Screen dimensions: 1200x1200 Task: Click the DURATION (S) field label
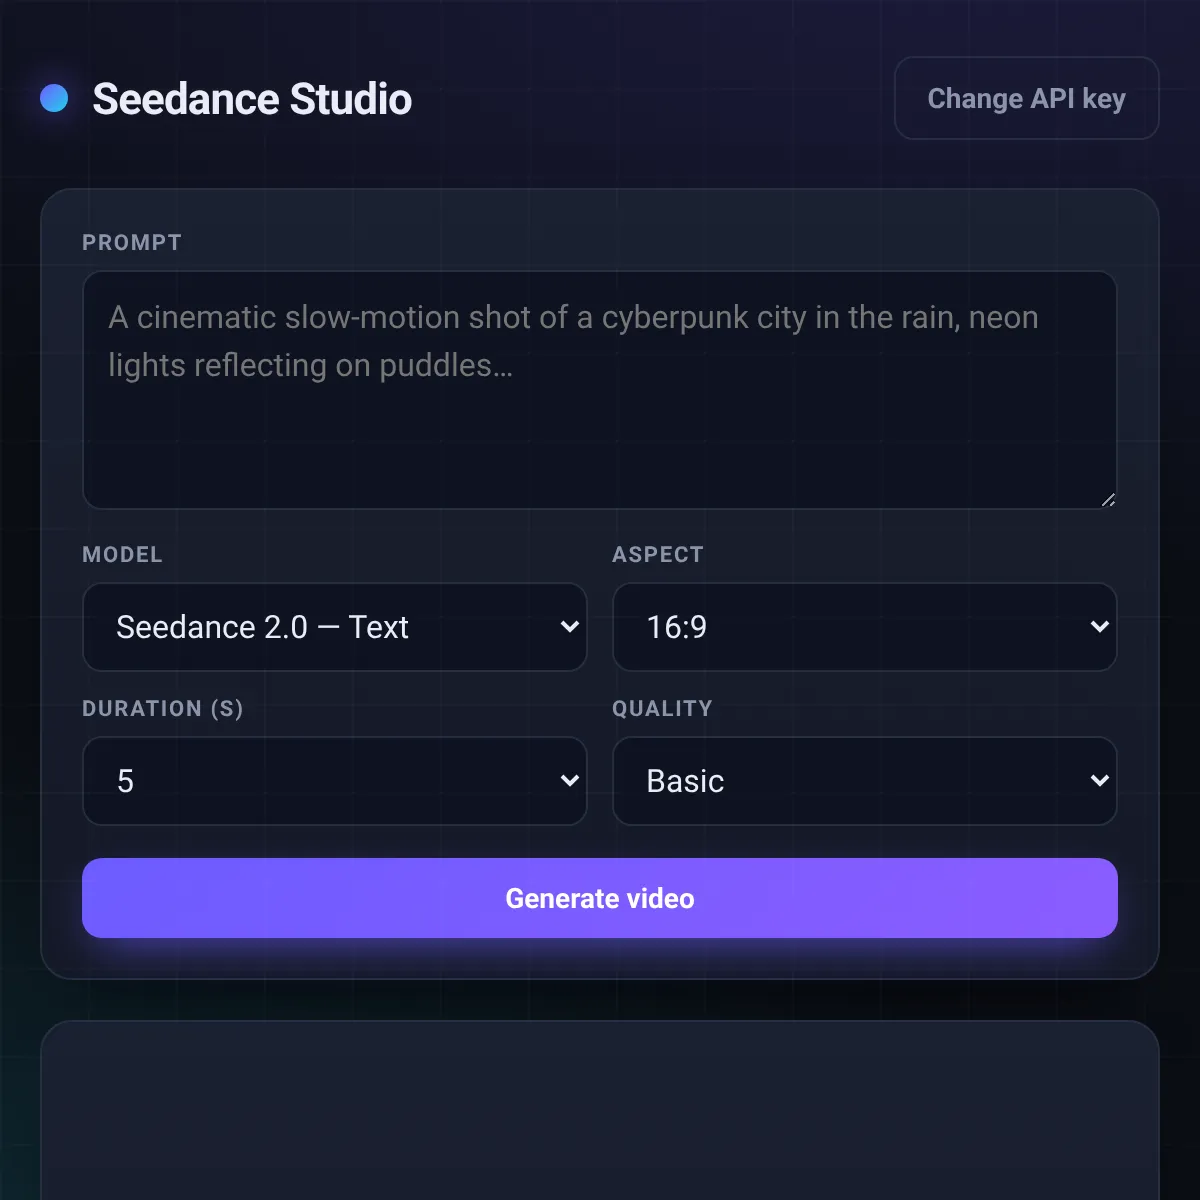(x=163, y=709)
